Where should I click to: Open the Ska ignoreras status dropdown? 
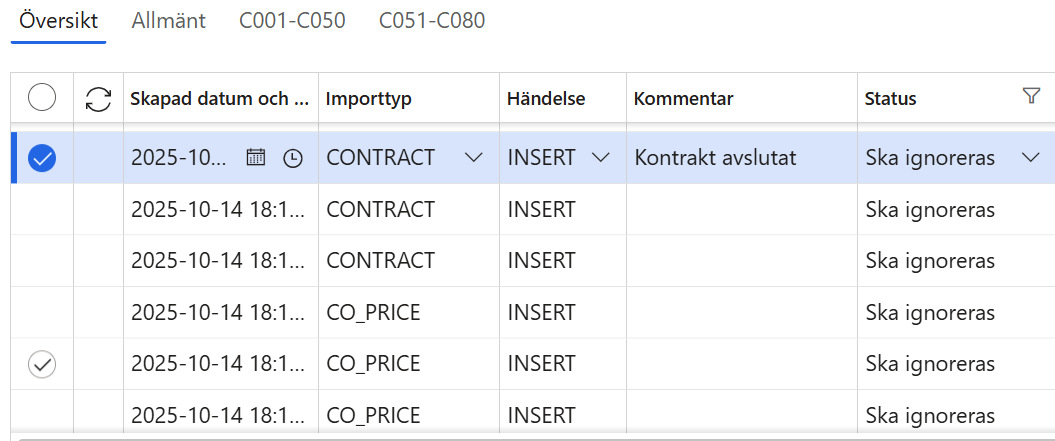coord(1031,158)
